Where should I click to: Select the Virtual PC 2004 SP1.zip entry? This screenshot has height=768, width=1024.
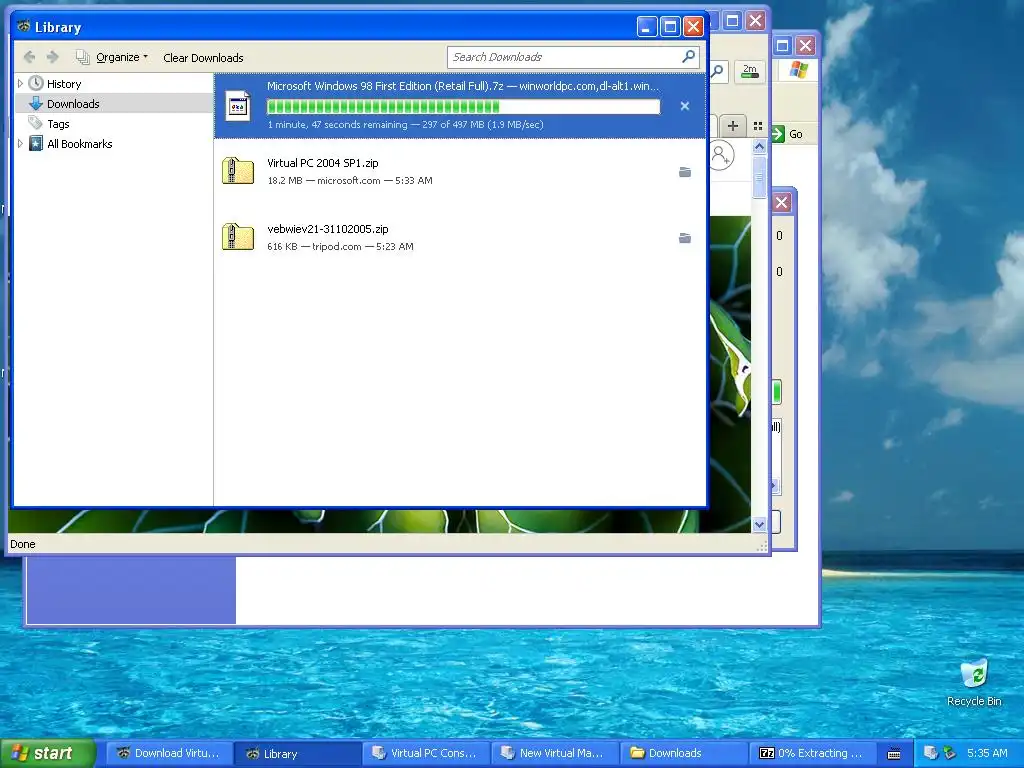(460, 171)
